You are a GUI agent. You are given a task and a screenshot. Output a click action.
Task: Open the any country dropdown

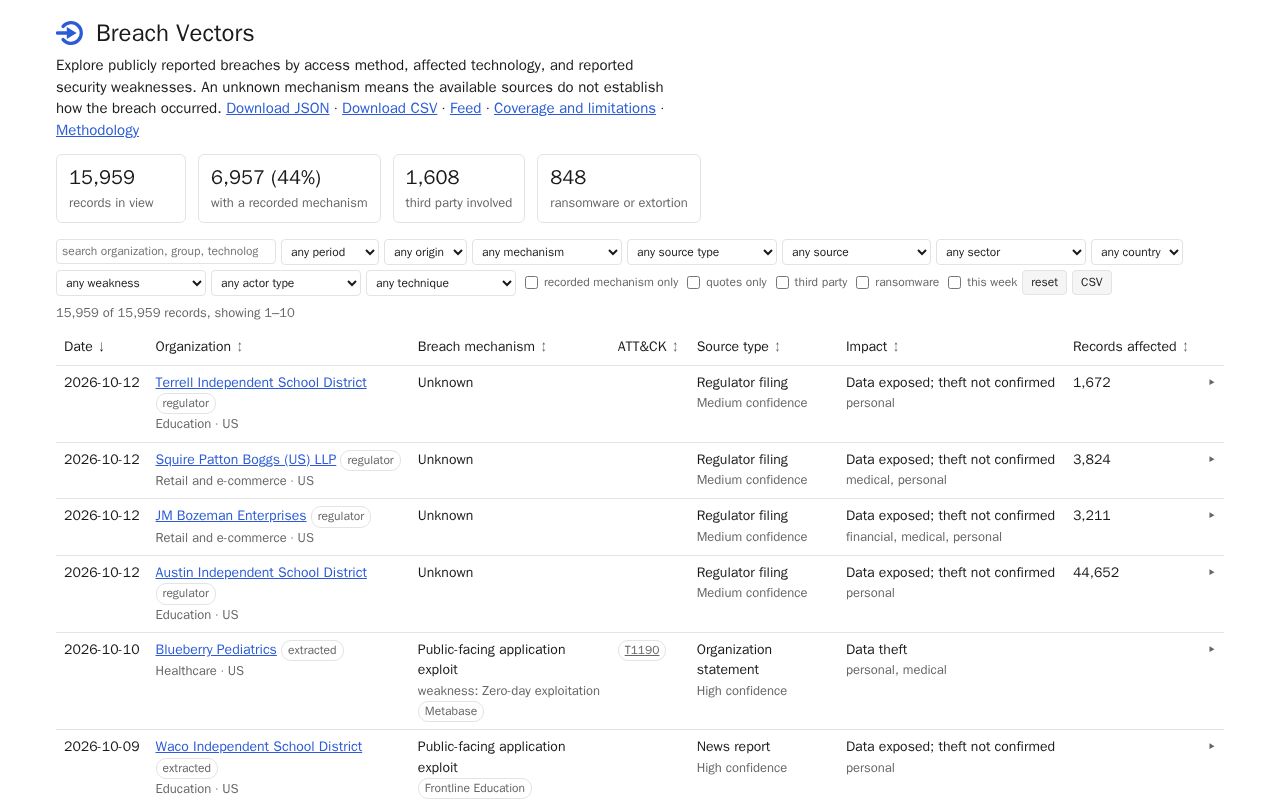[x=1137, y=252]
